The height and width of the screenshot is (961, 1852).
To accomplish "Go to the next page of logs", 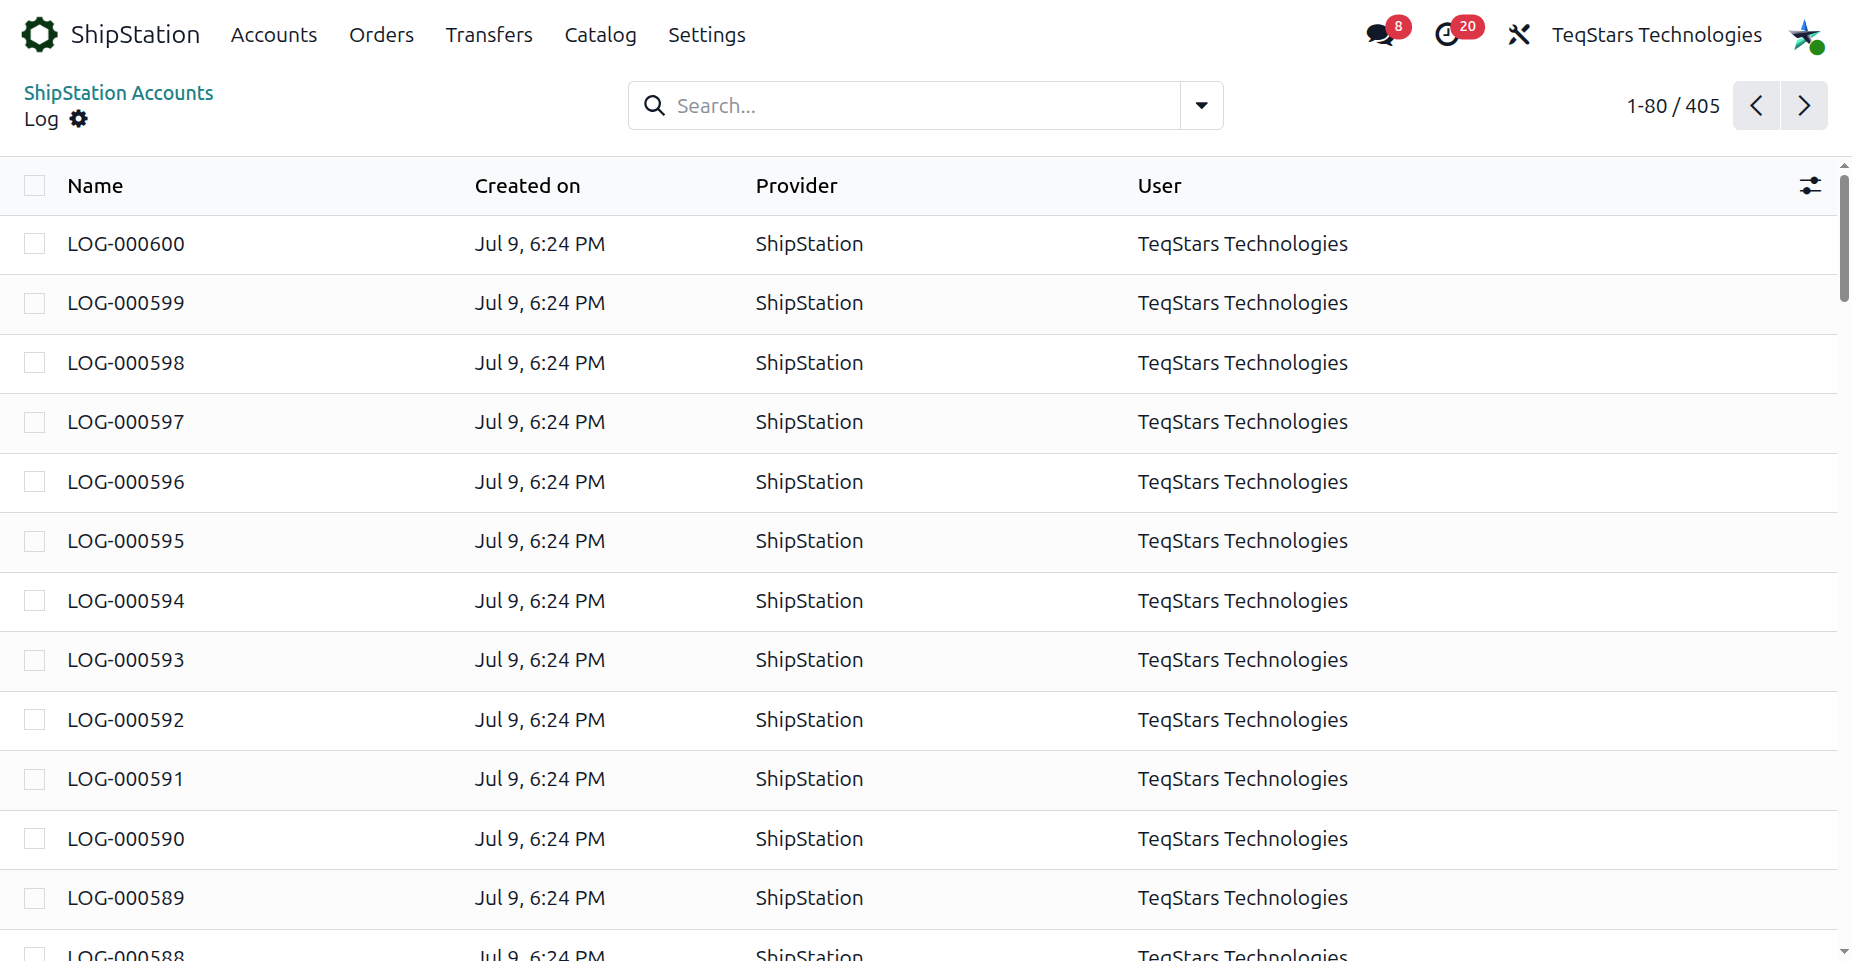I will point(1804,106).
